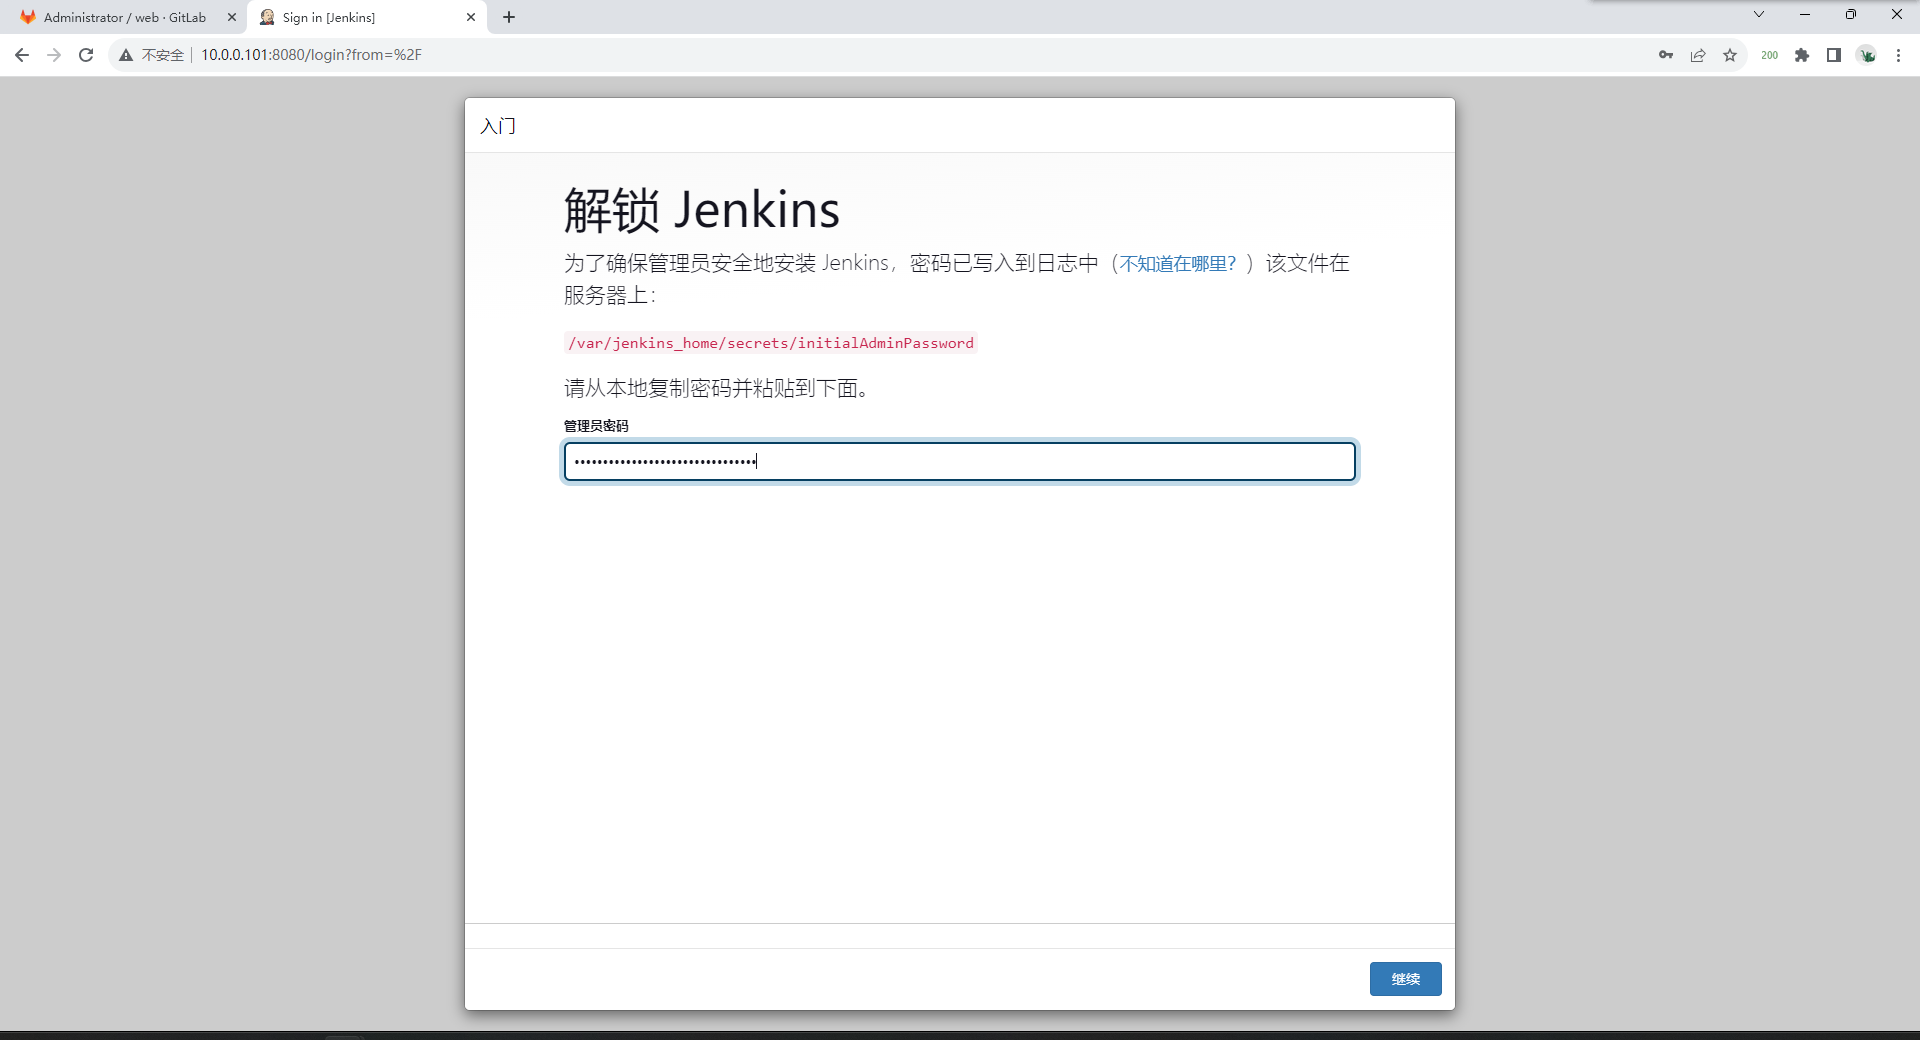This screenshot has width=1920, height=1040.
Task: Click the 请从本地复制密码并粘贴到下面 instruction text
Action: (716, 389)
